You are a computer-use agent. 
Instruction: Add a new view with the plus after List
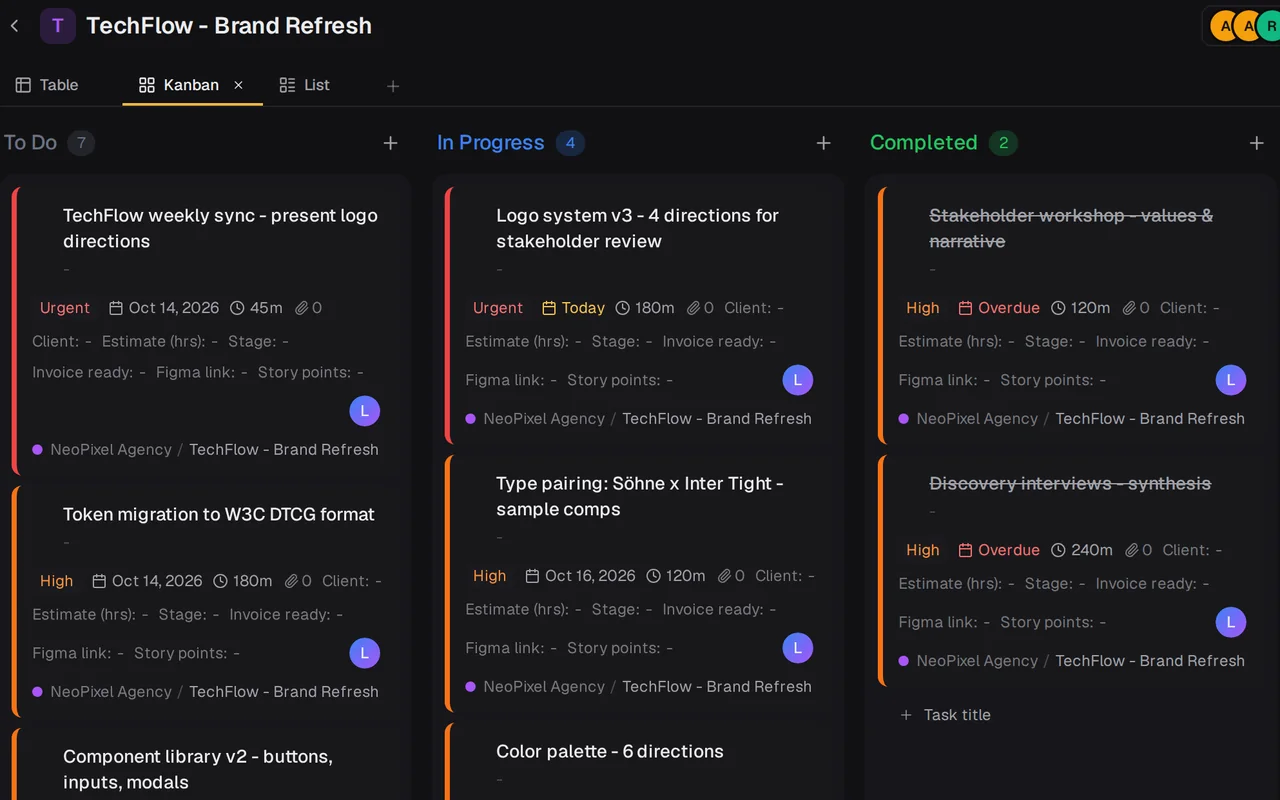coord(393,87)
